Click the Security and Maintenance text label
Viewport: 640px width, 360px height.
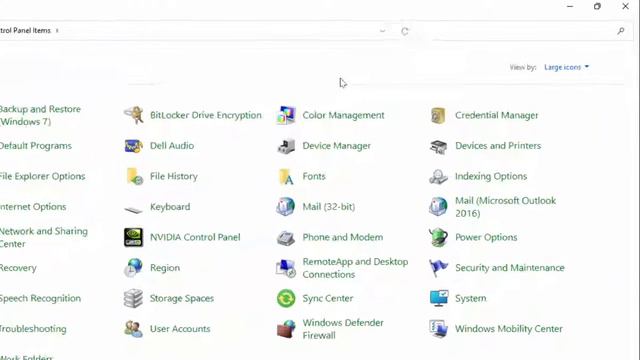[x=510, y=268]
